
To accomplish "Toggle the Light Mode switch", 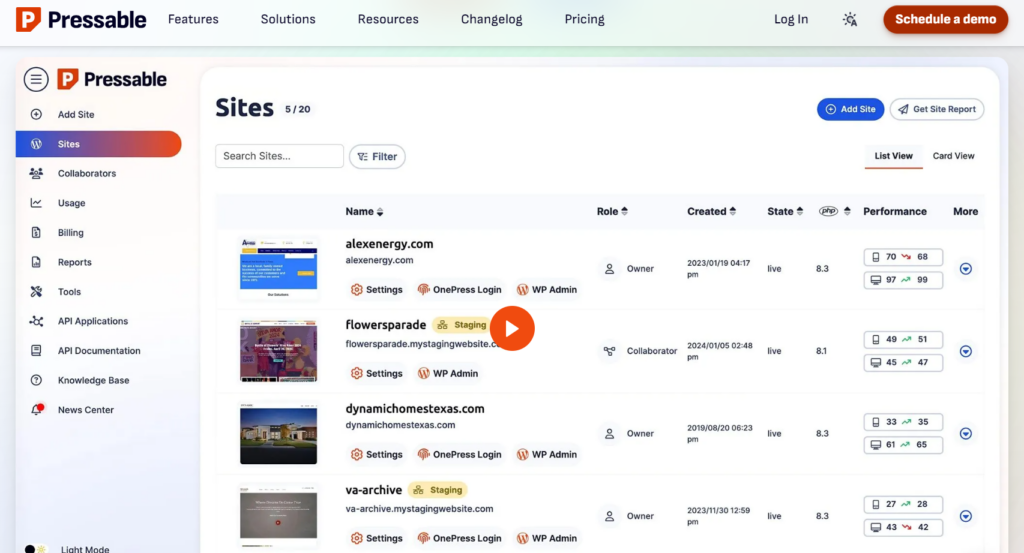I will tap(35, 549).
